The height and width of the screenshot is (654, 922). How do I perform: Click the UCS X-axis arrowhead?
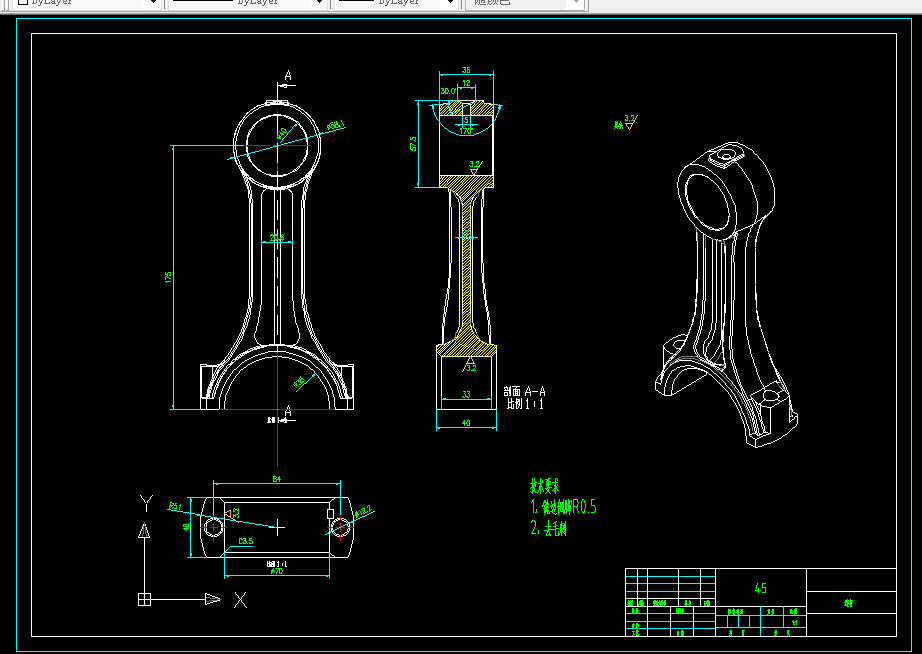(x=212, y=599)
